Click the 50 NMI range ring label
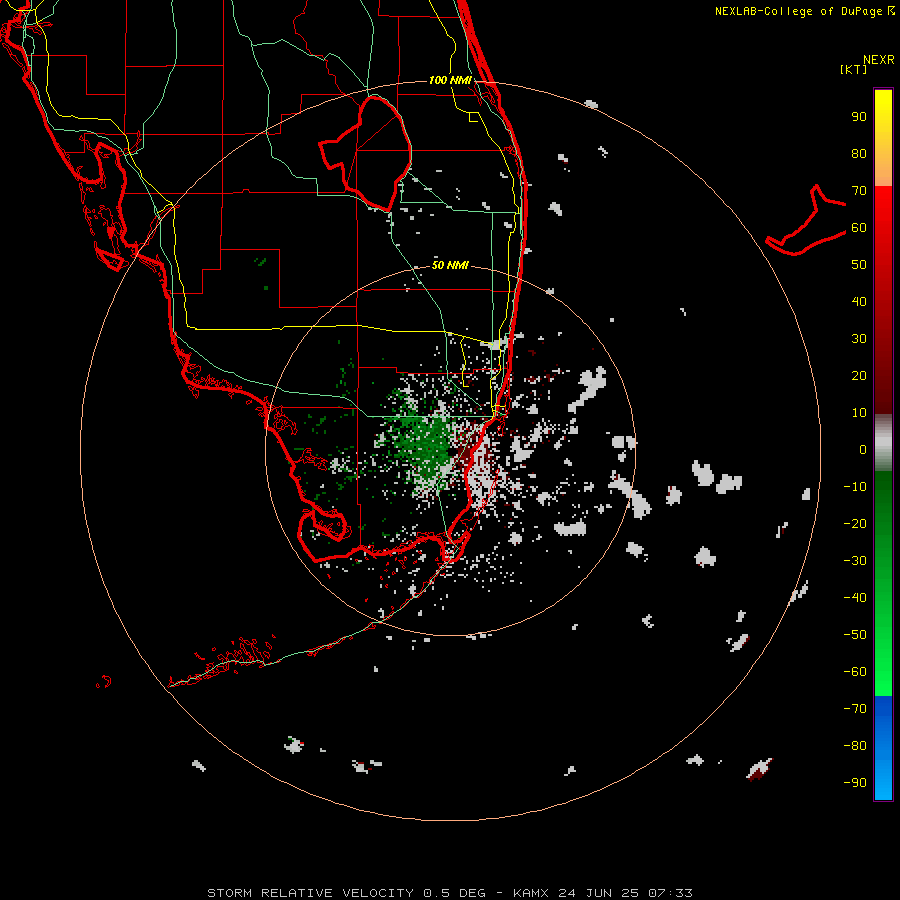900x900 pixels. coord(450,265)
